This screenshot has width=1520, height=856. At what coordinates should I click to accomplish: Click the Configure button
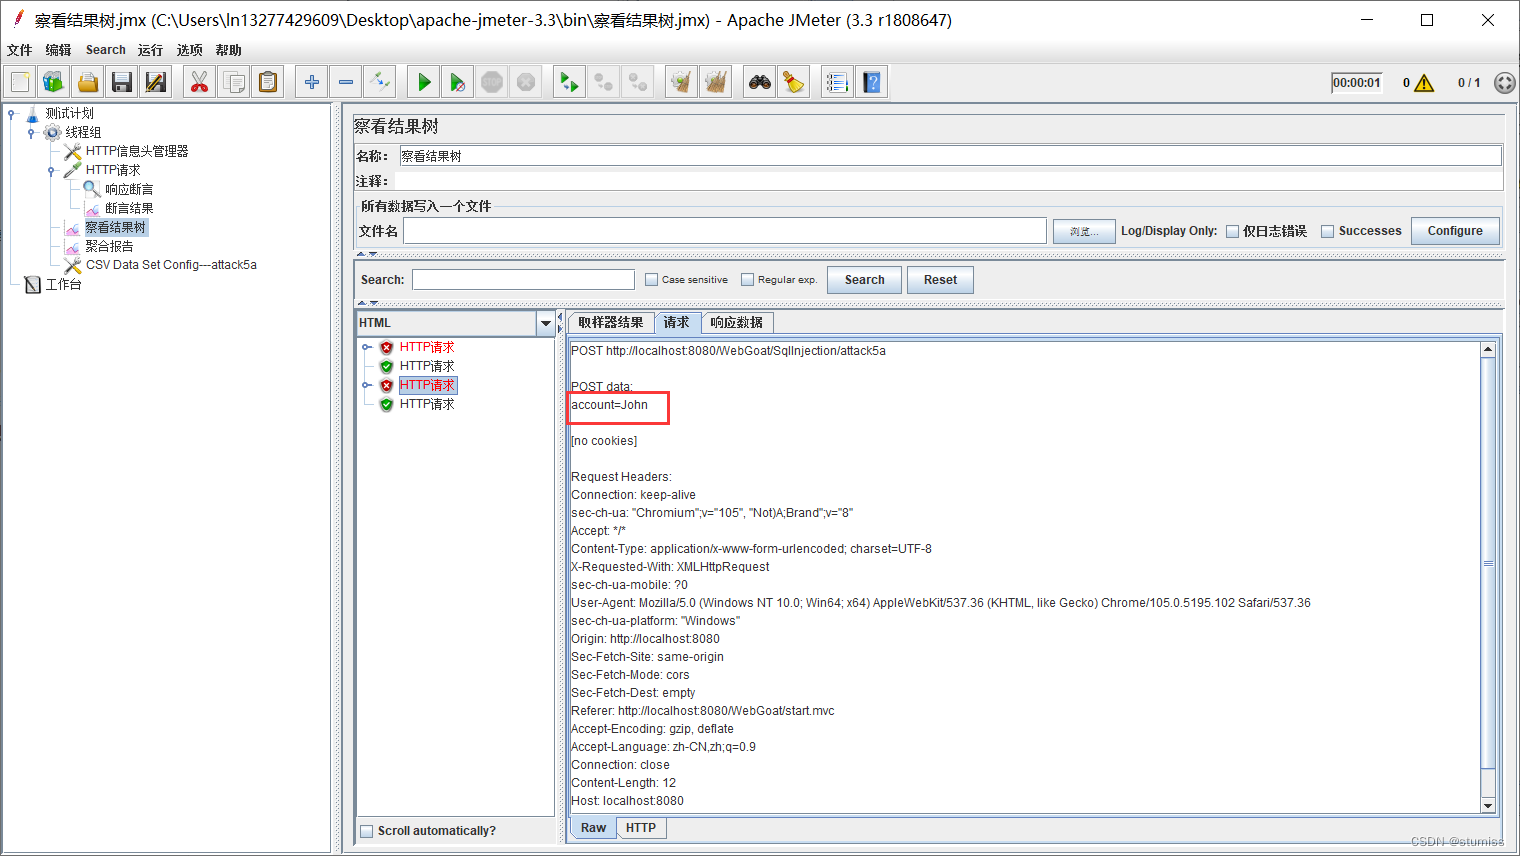[1455, 231]
